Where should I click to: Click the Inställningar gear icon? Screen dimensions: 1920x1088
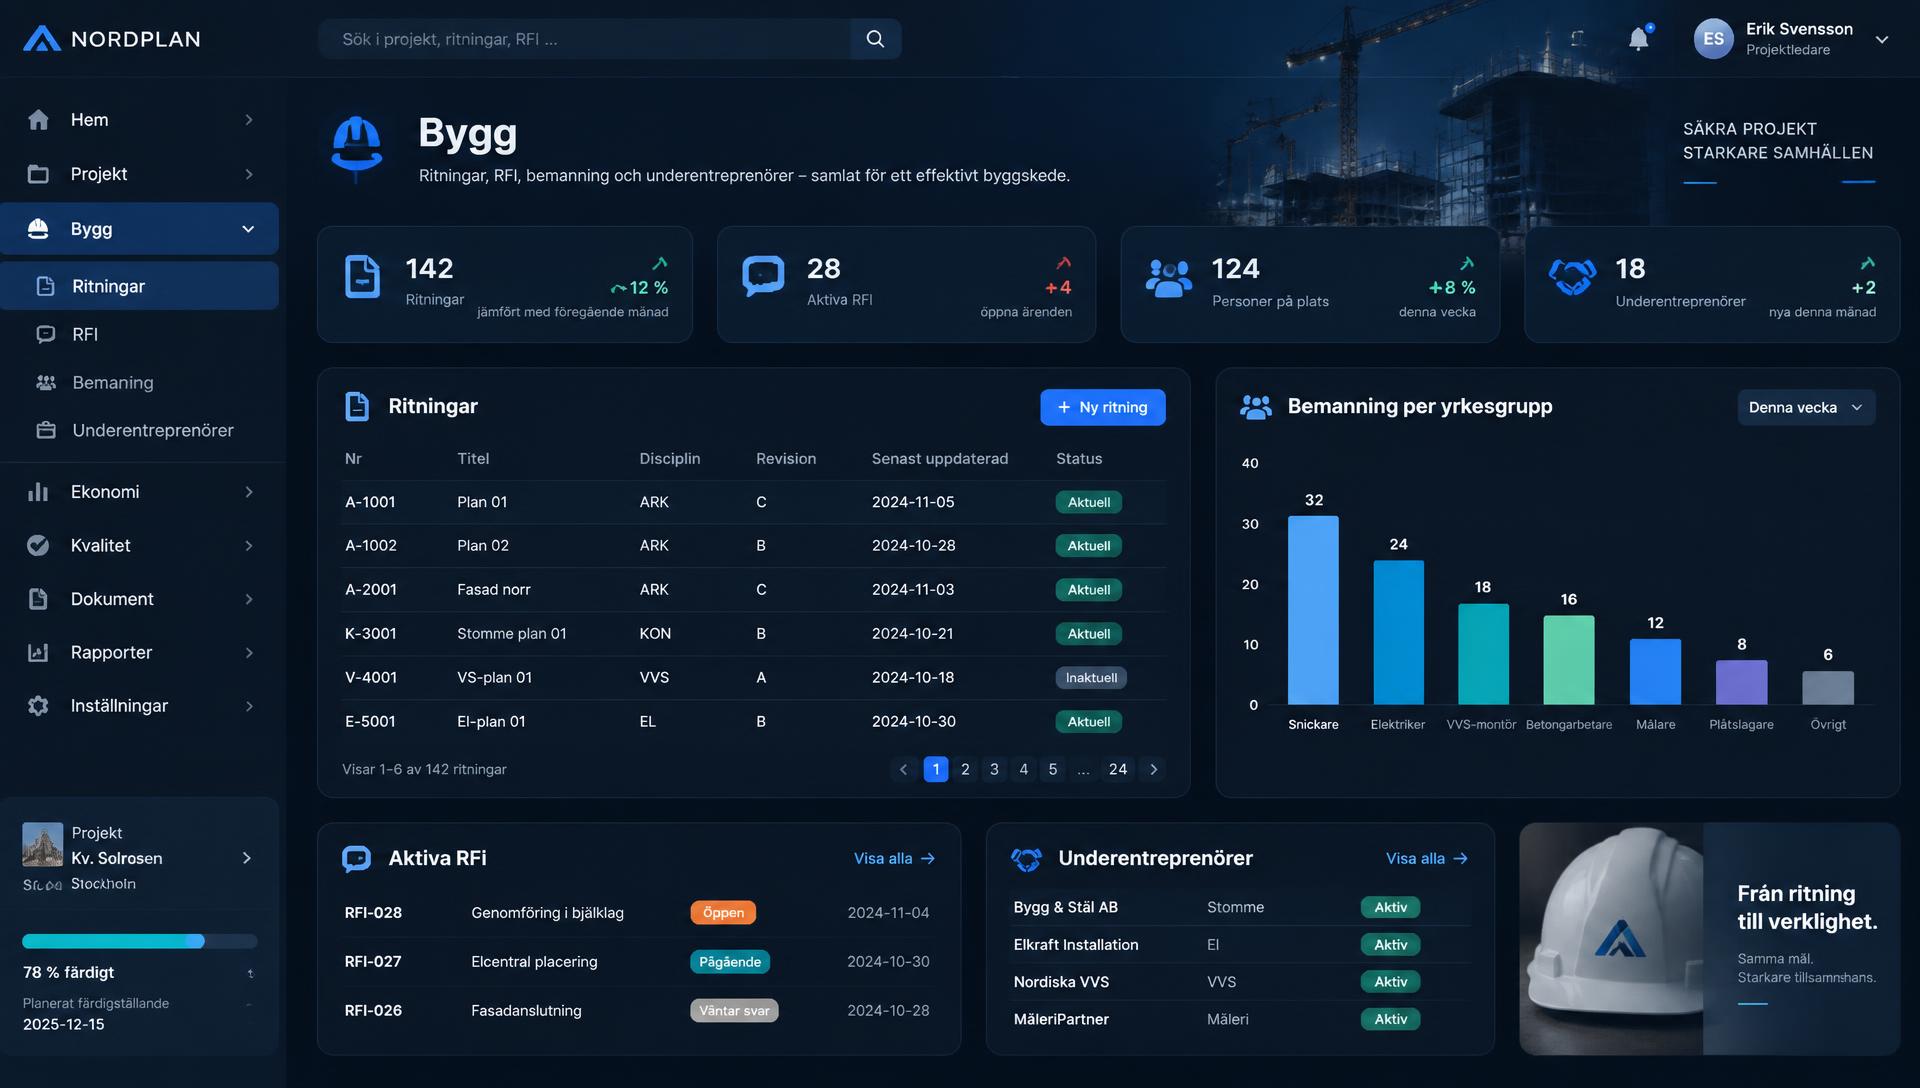tap(38, 706)
